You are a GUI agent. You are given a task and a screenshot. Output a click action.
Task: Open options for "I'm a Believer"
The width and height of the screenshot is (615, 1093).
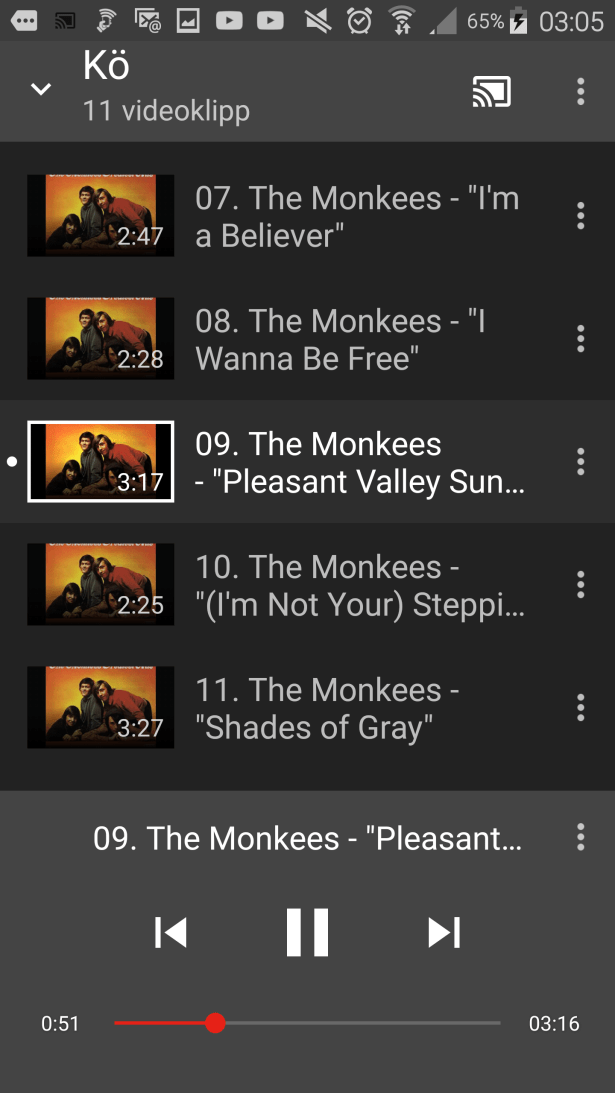580,216
